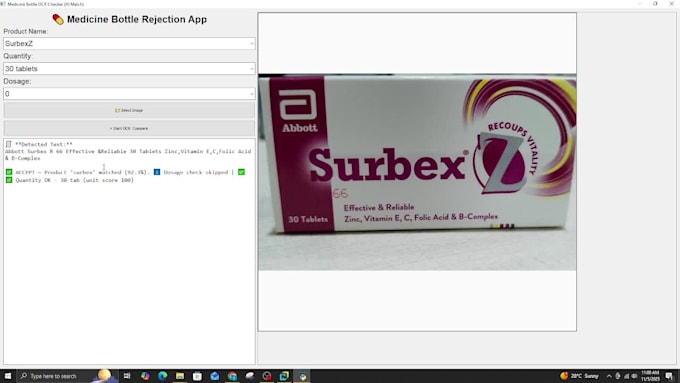Click the 'Product Name:' label
The height and width of the screenshot is (383, 680).
coord(26,31)
